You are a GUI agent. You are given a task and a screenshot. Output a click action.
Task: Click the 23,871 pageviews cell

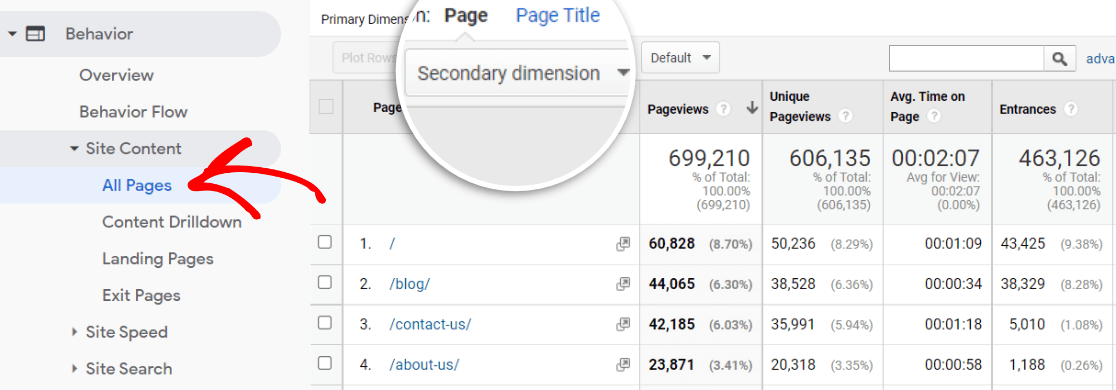pyautogui.click(x=672, y=364)
